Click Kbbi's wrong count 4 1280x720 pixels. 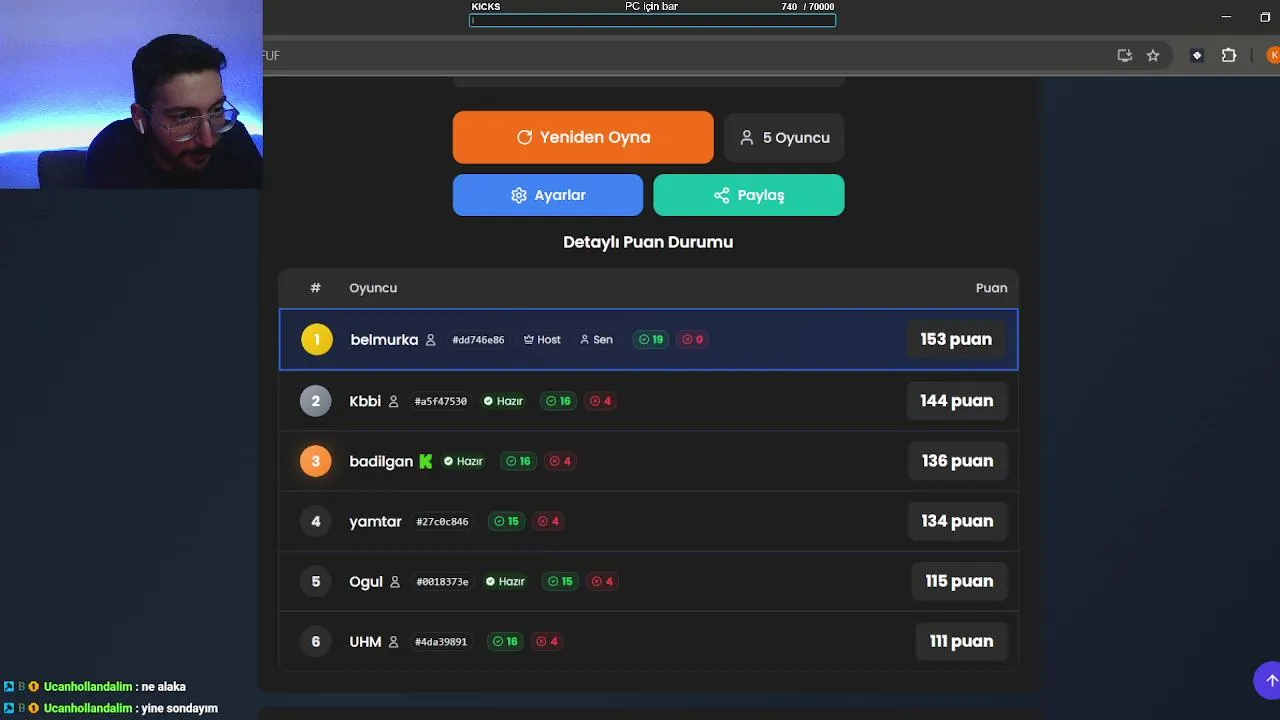[x=601, y=401]
